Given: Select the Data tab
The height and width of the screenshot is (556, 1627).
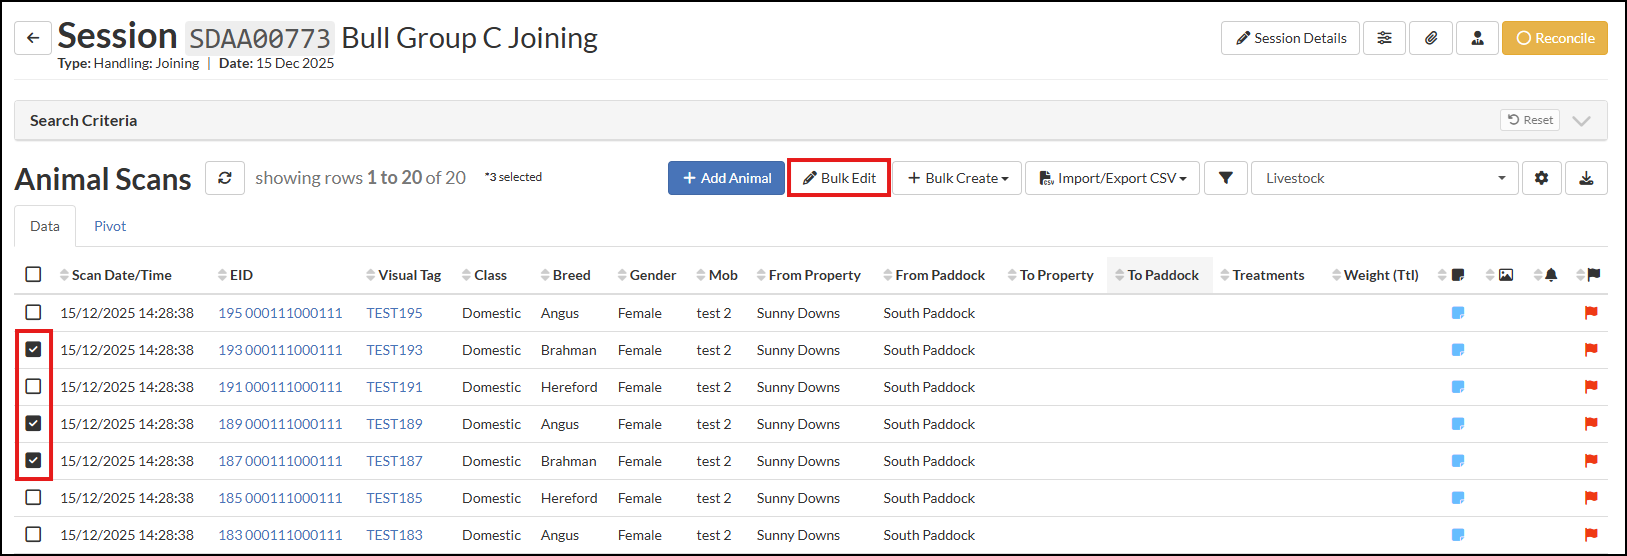Looking at the screenshot, I should tap(45, 226).
